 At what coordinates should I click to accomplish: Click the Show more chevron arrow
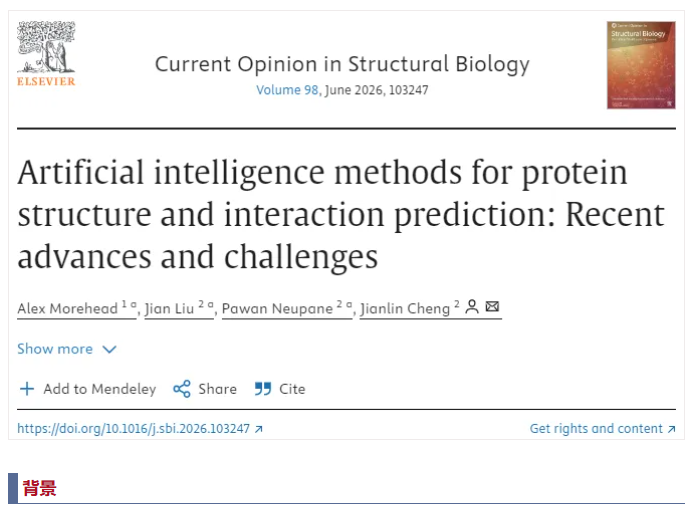[110, 349]
